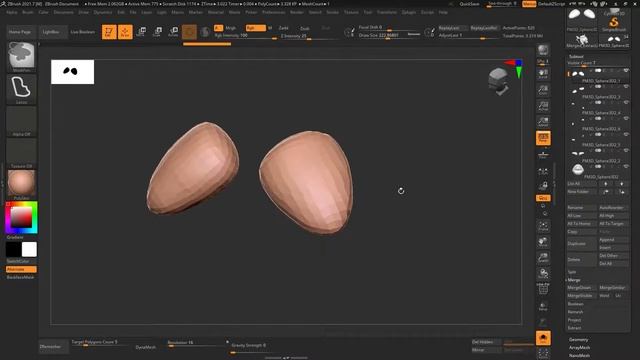
Task: Select the Scale mode icon
Action: pyautogui.click(x=157, y=32)
